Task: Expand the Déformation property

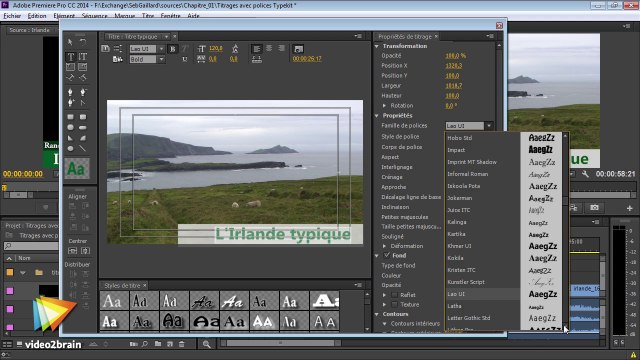Action: pos(384,246)
